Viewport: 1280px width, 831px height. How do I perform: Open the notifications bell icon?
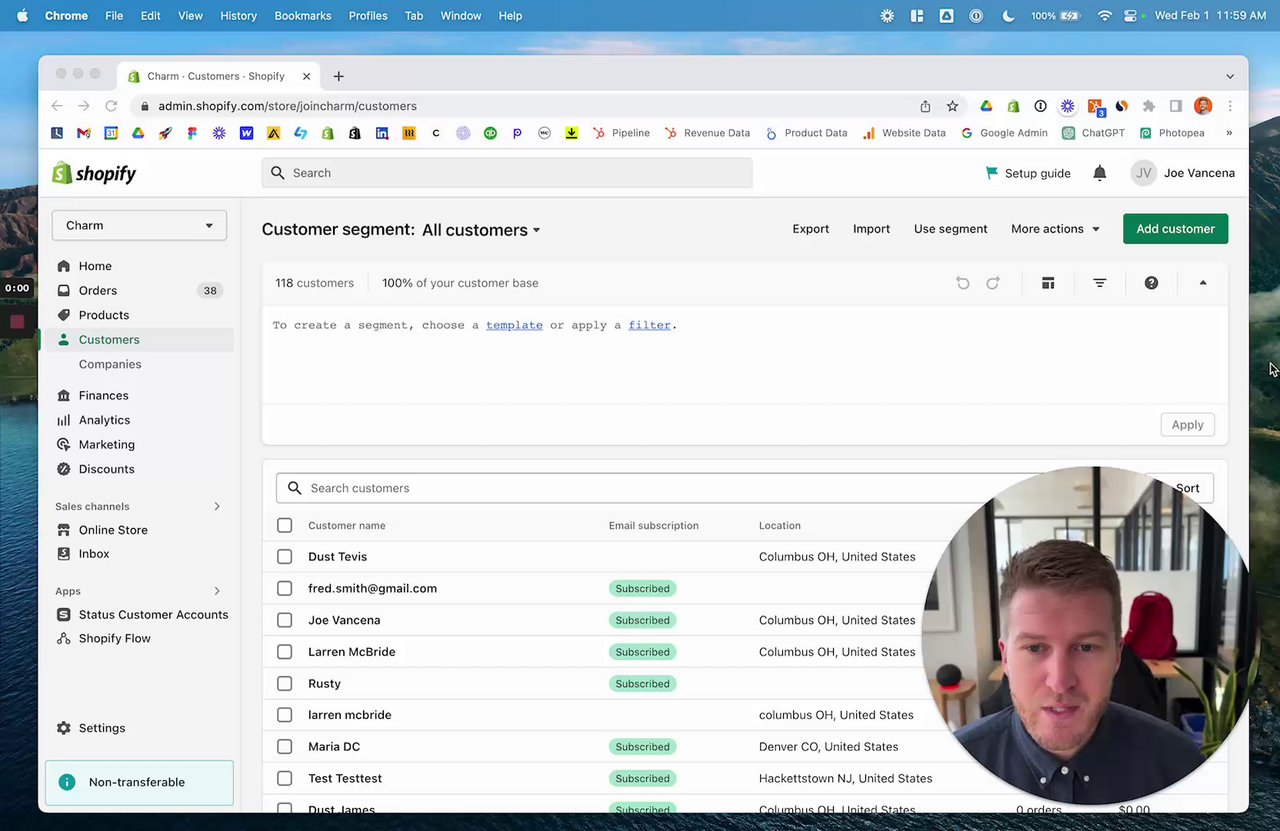coord(1100,173)
